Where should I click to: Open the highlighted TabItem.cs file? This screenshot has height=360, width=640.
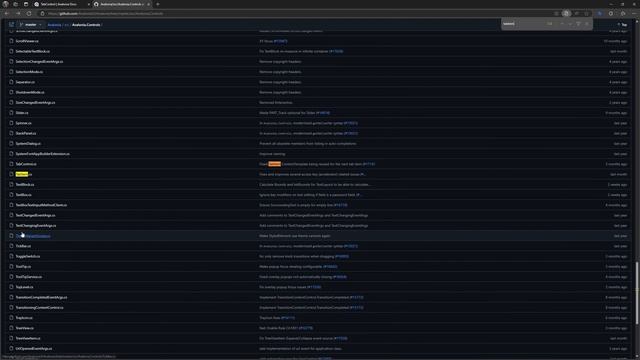[x=23, y=174]
